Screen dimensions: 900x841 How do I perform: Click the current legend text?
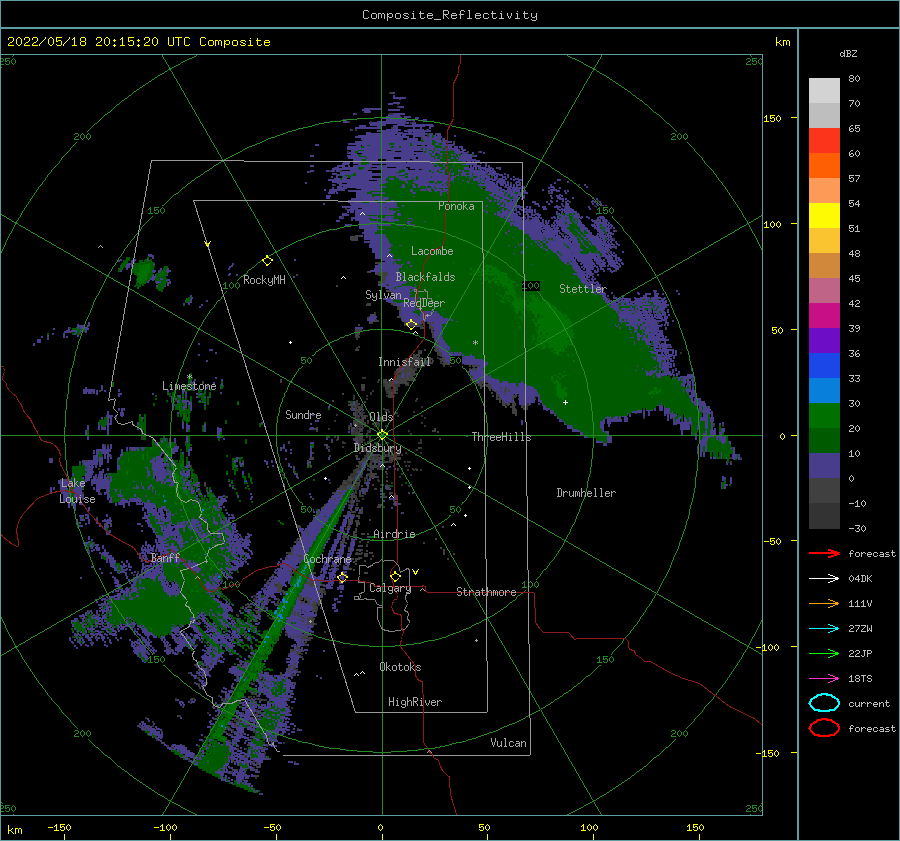point(869,703)
